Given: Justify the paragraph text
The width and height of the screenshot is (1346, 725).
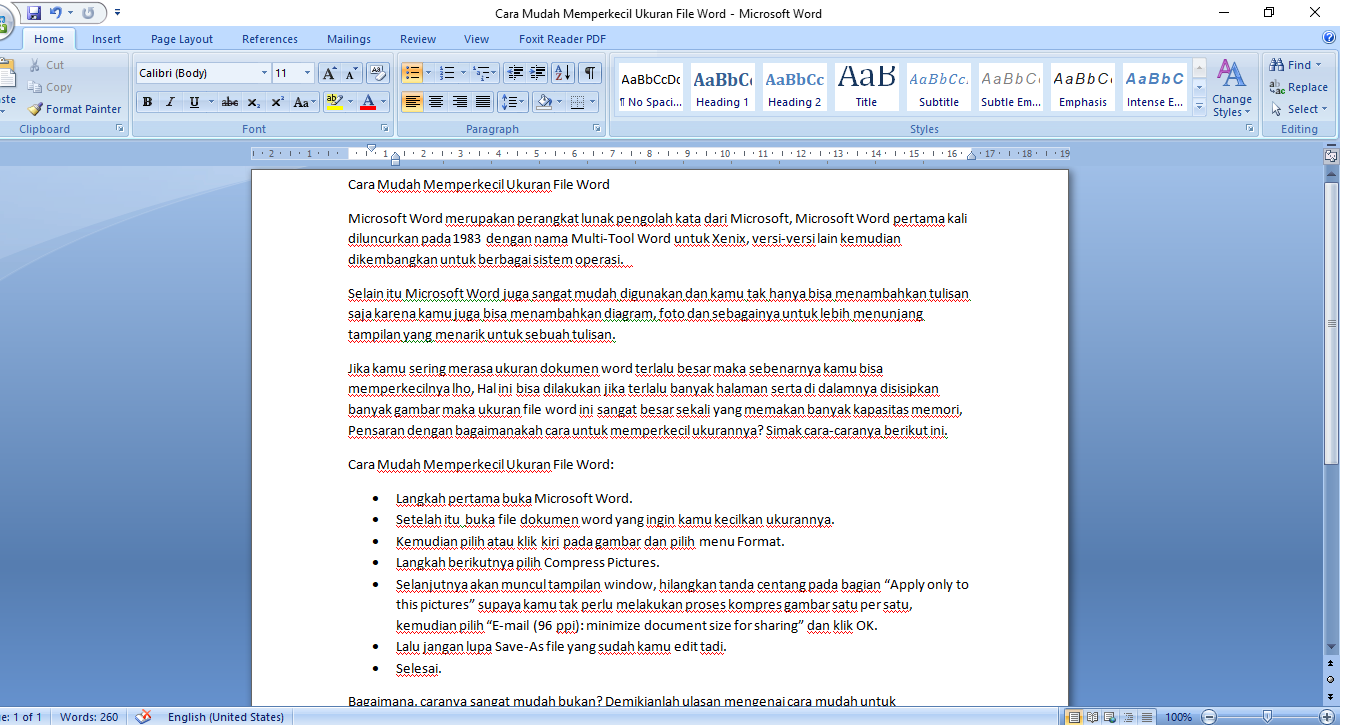Looking at the screenshot, I should tap(482, 102).
